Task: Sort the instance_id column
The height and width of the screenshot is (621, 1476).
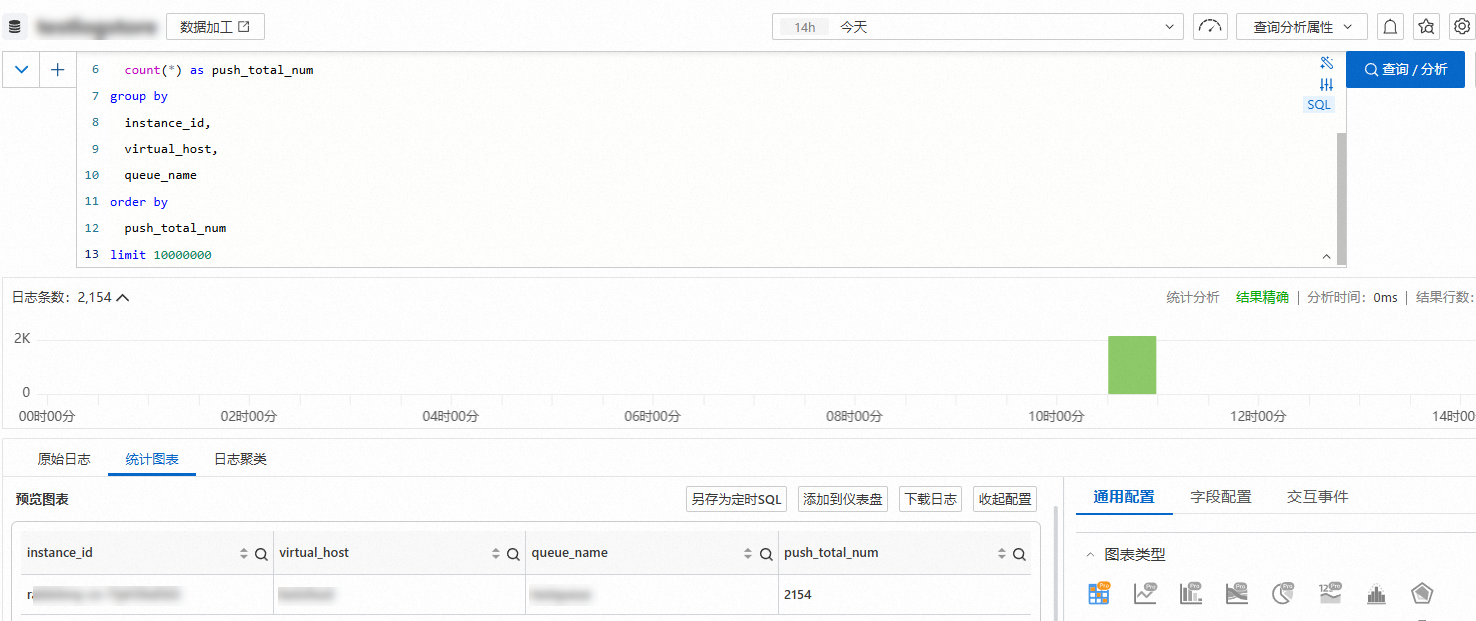Action: (243, 554)
